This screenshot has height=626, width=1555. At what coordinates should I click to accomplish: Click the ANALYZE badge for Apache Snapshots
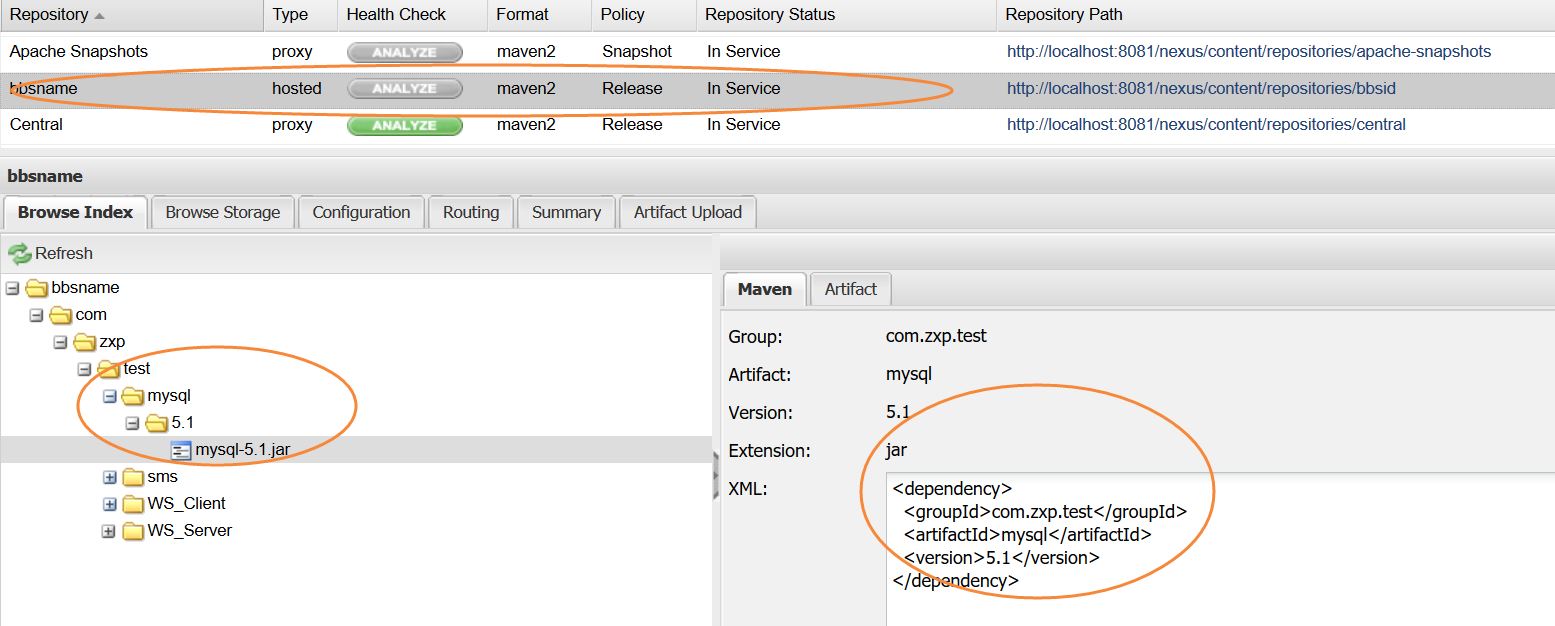(404, 52)
